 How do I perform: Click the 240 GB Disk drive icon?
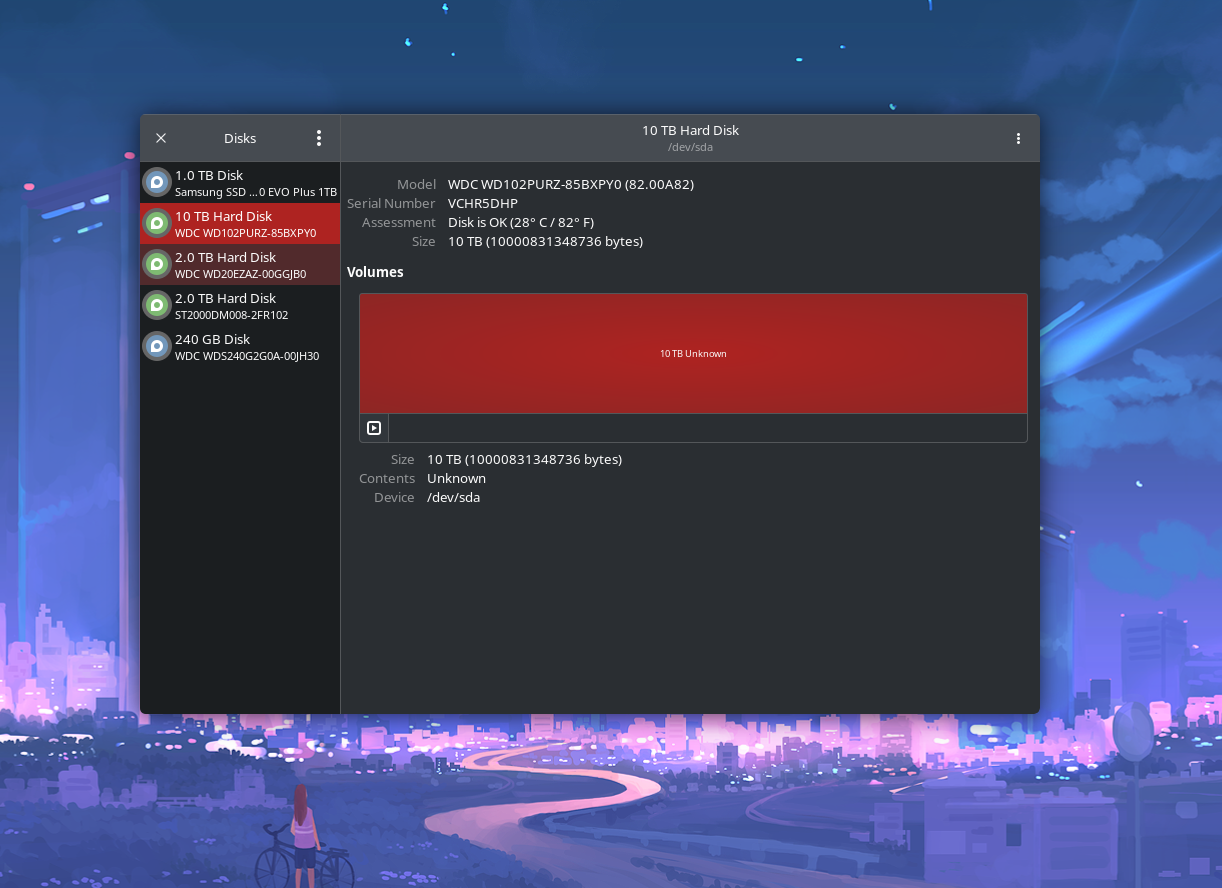pos(157,346)
